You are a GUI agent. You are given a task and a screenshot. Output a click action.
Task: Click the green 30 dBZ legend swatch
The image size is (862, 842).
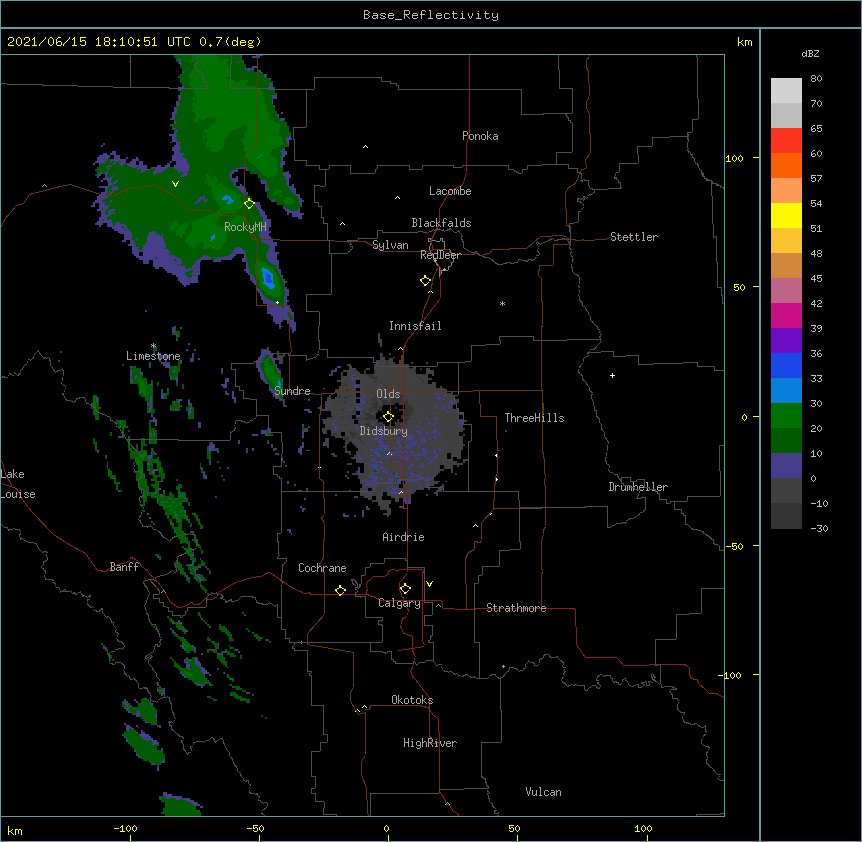(786, 416)
